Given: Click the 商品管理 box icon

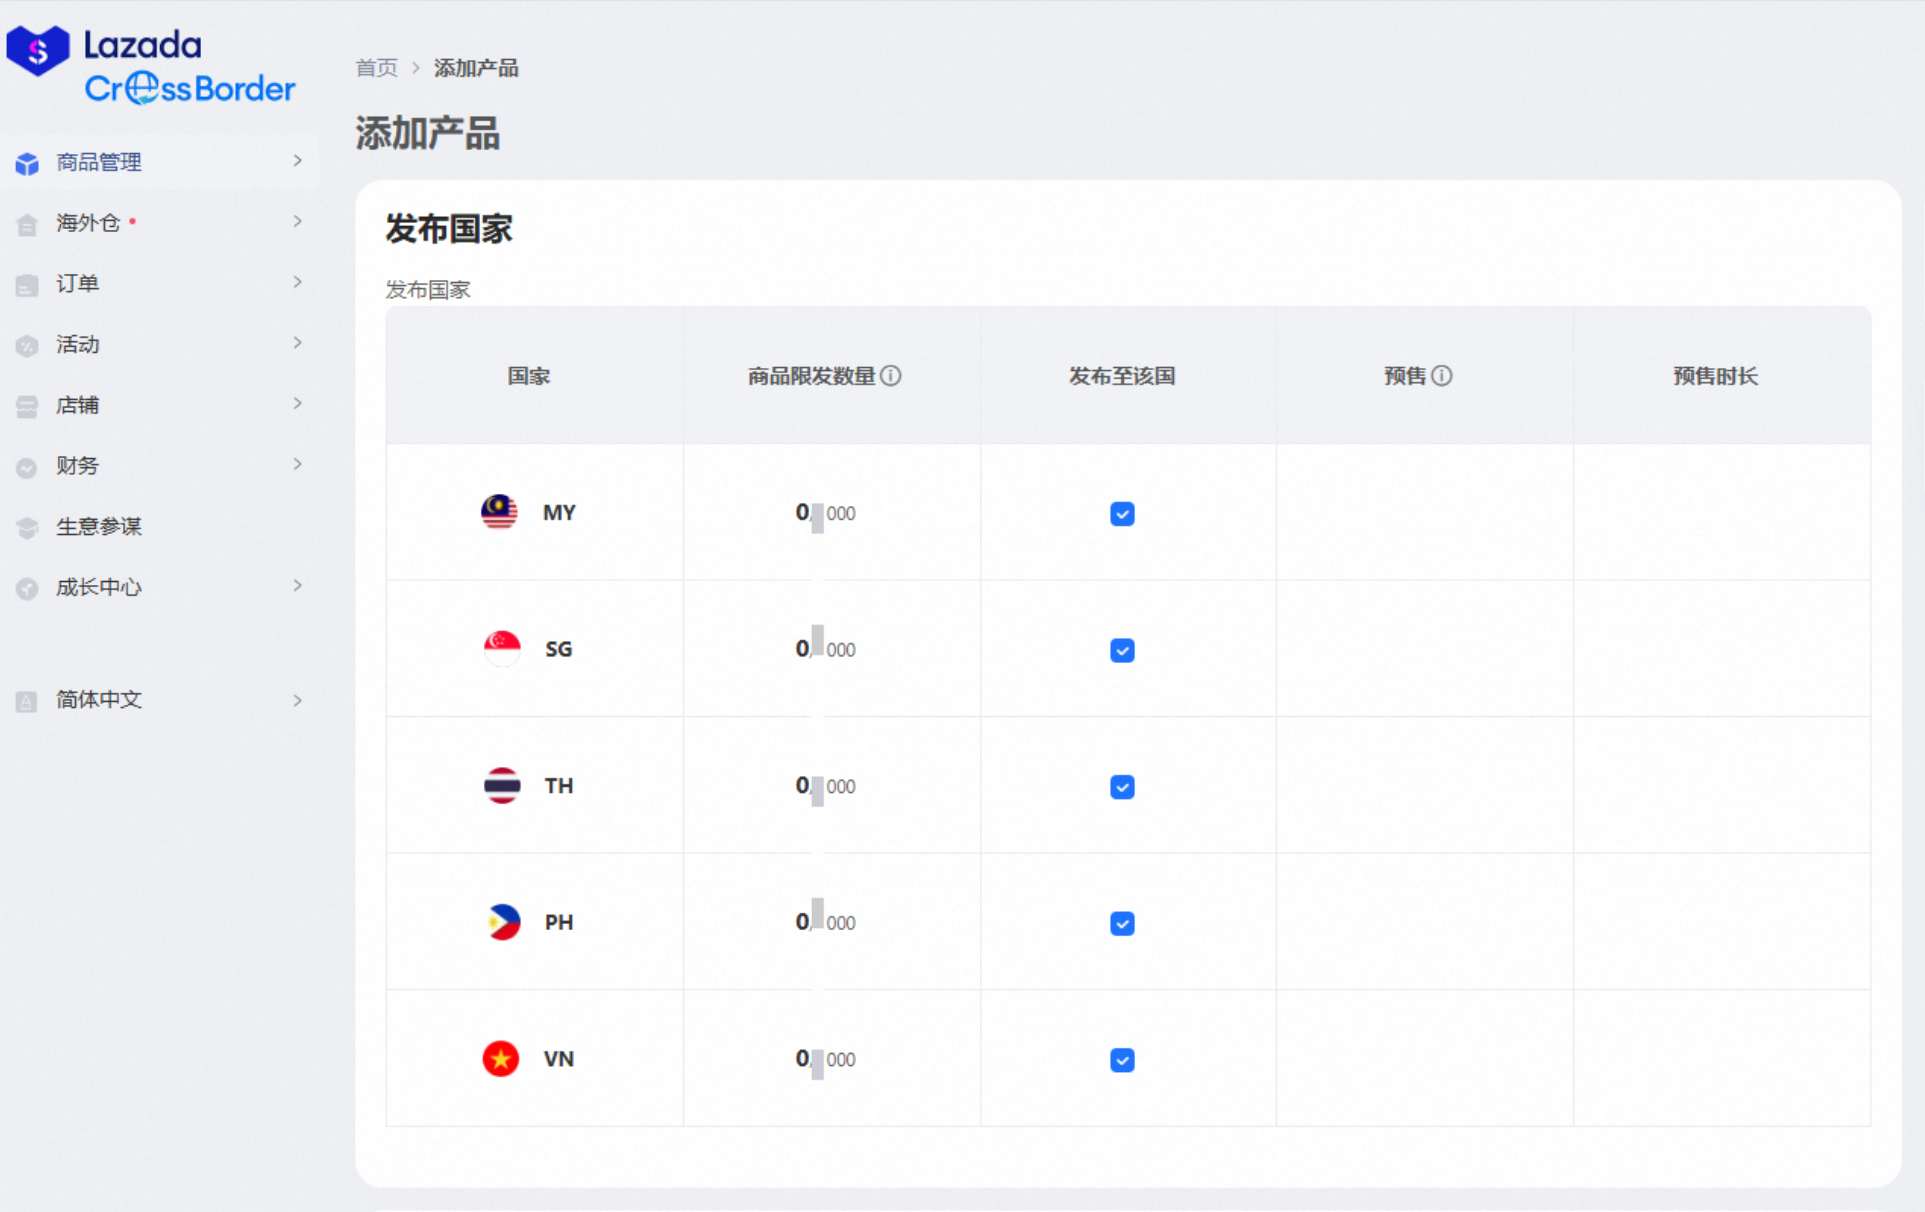Looking at the screenshot, I should [27, 163].
